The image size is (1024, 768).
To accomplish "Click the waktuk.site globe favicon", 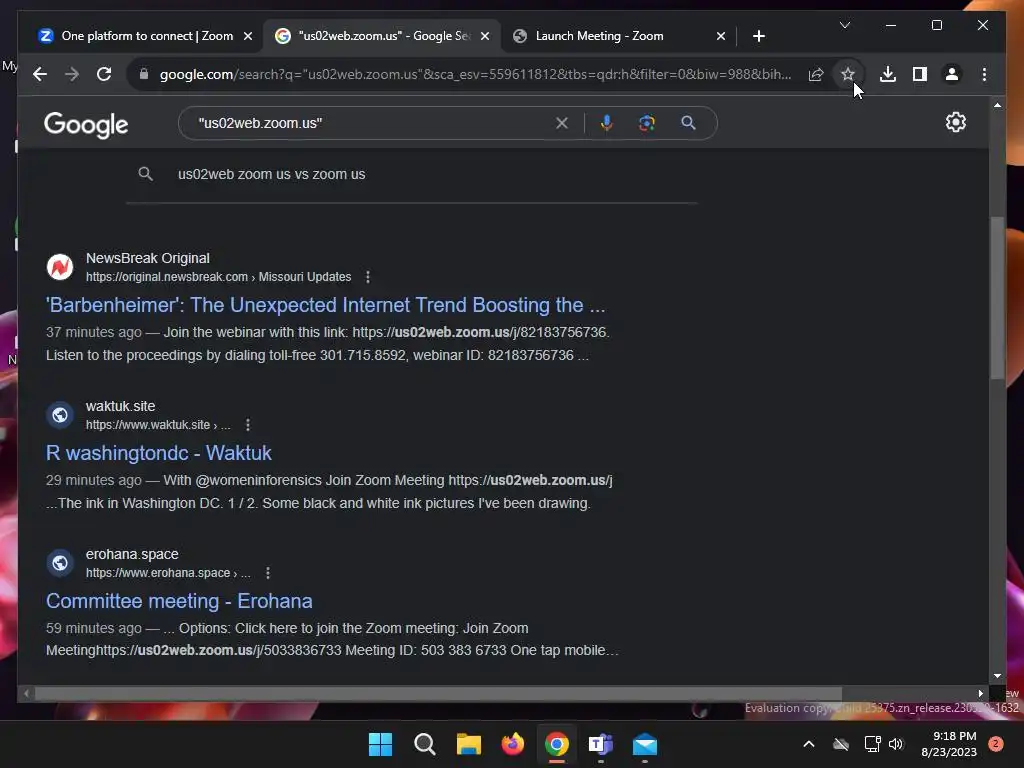I will pyautogui.click(x=59, y=415).
